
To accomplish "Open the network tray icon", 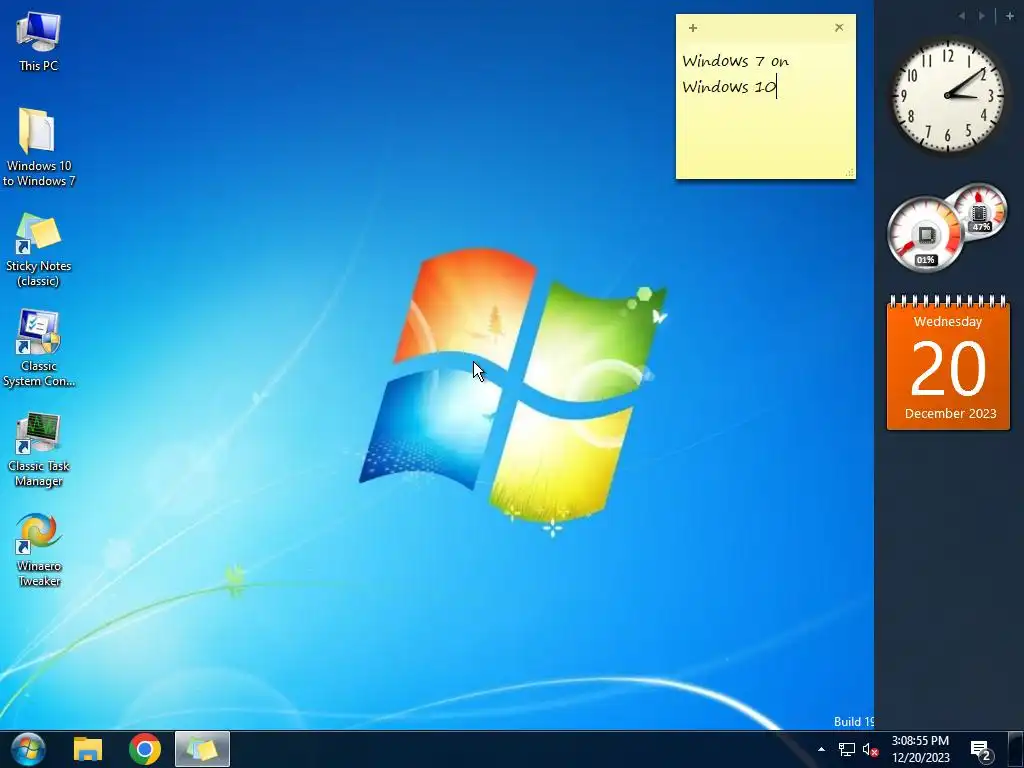I will 846,750.
